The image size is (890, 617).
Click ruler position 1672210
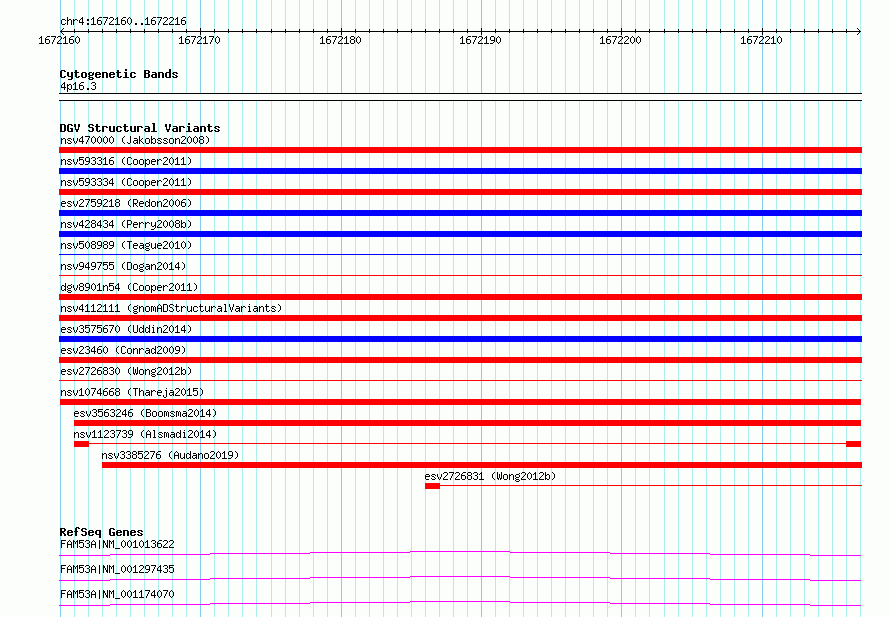[761, 40]
